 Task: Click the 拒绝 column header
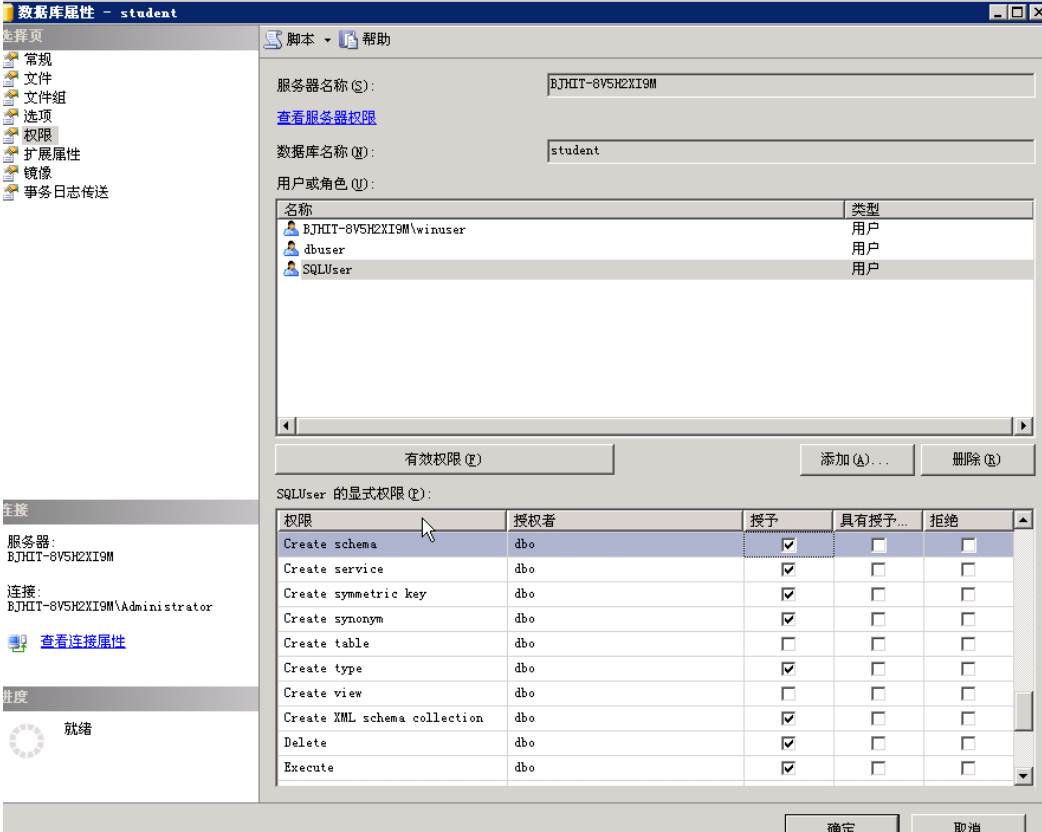click(x=968, y=520)
